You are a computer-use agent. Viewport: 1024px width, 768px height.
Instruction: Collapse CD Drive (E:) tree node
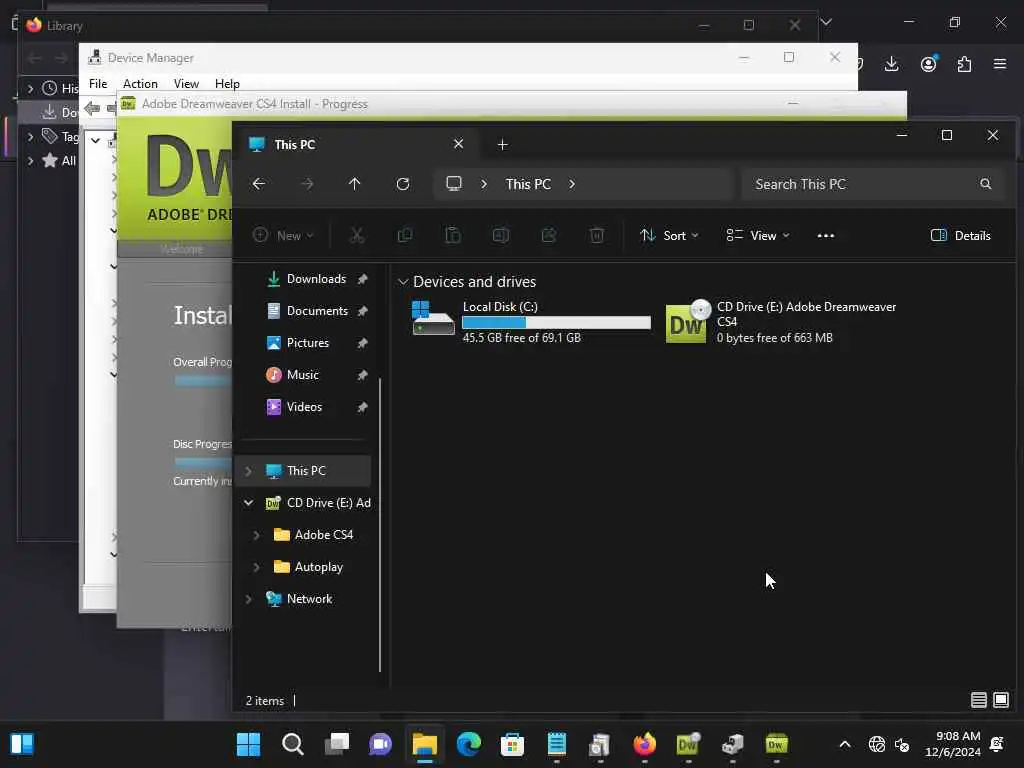tap(249, 503)
